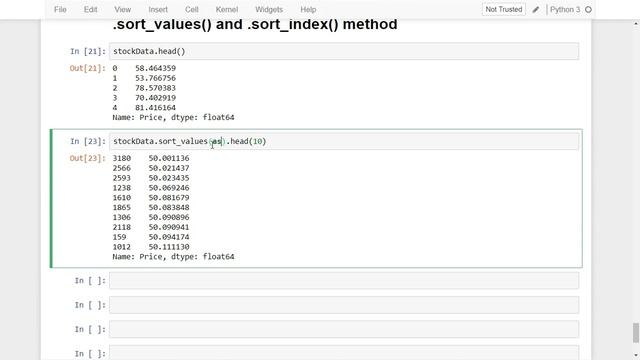The image size is (640, 360).
Task: Click index label 1012
Action: [x=122, y=247]
